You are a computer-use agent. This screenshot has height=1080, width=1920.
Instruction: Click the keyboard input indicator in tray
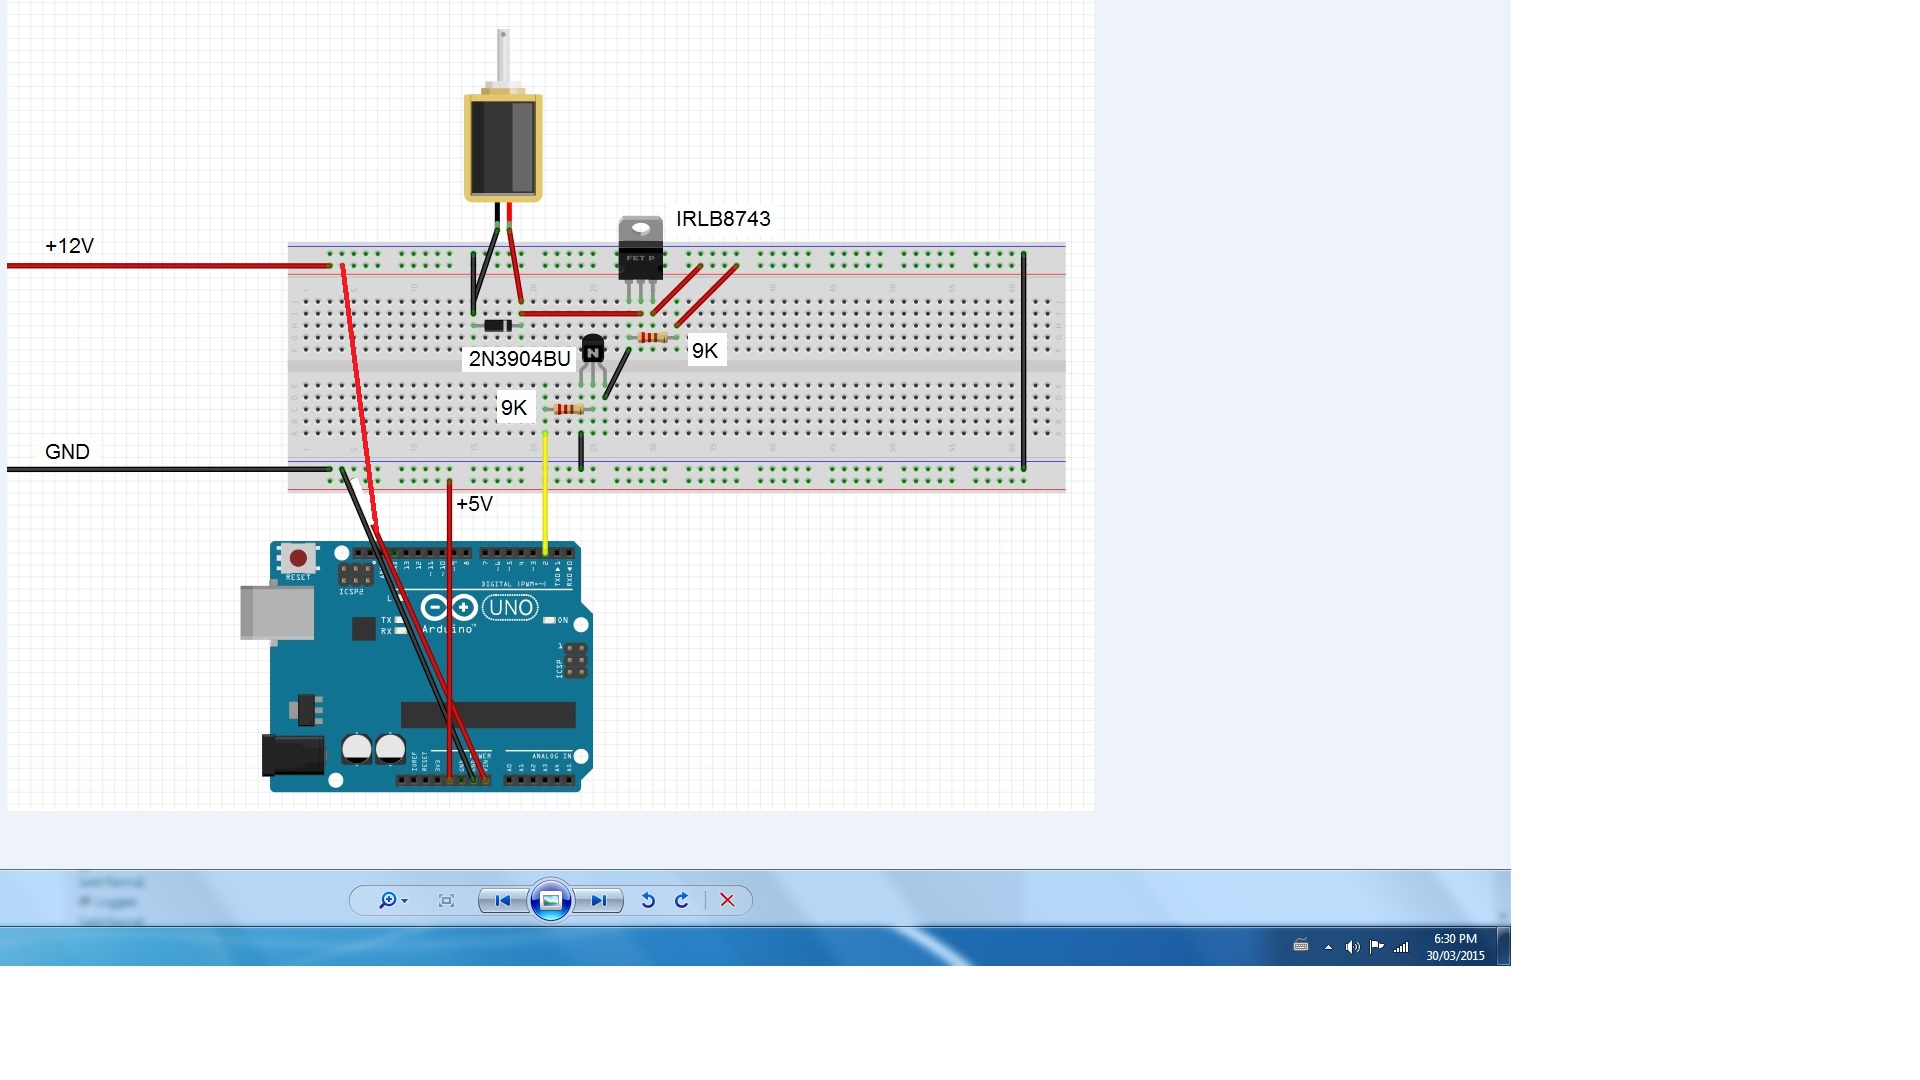click(1301, 946)
